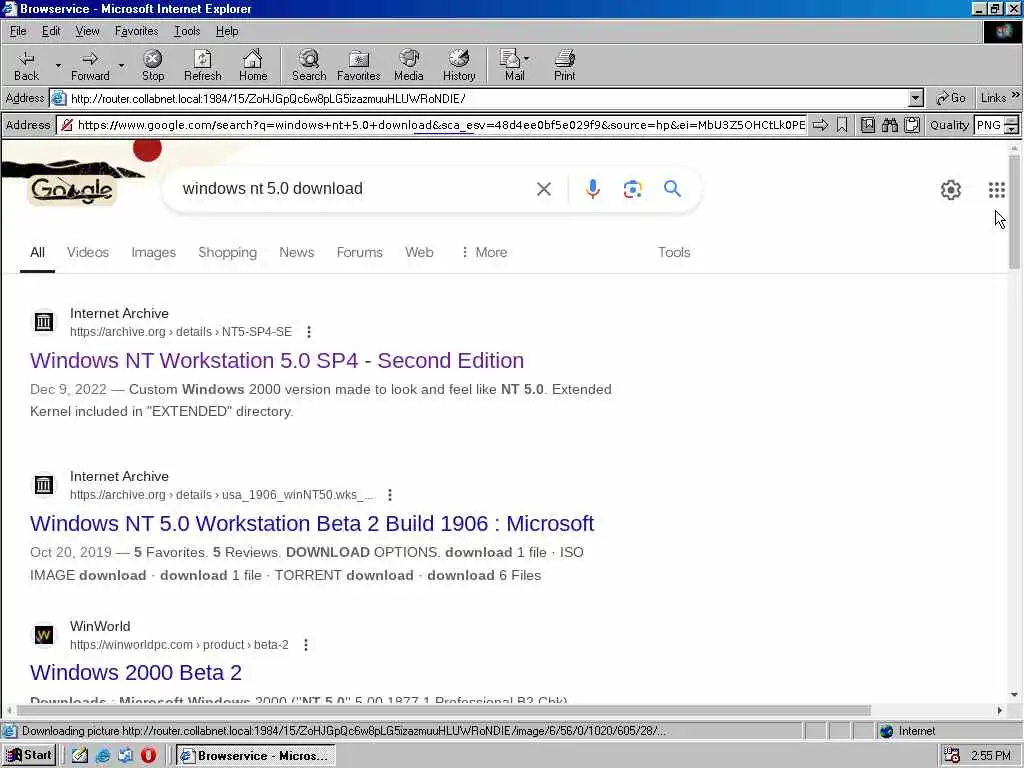Refresh the page in Internet Explorer
Image resolution: width=1024 pixels, height=768 pixels.
pyautogui.click(x=202, y=65)
